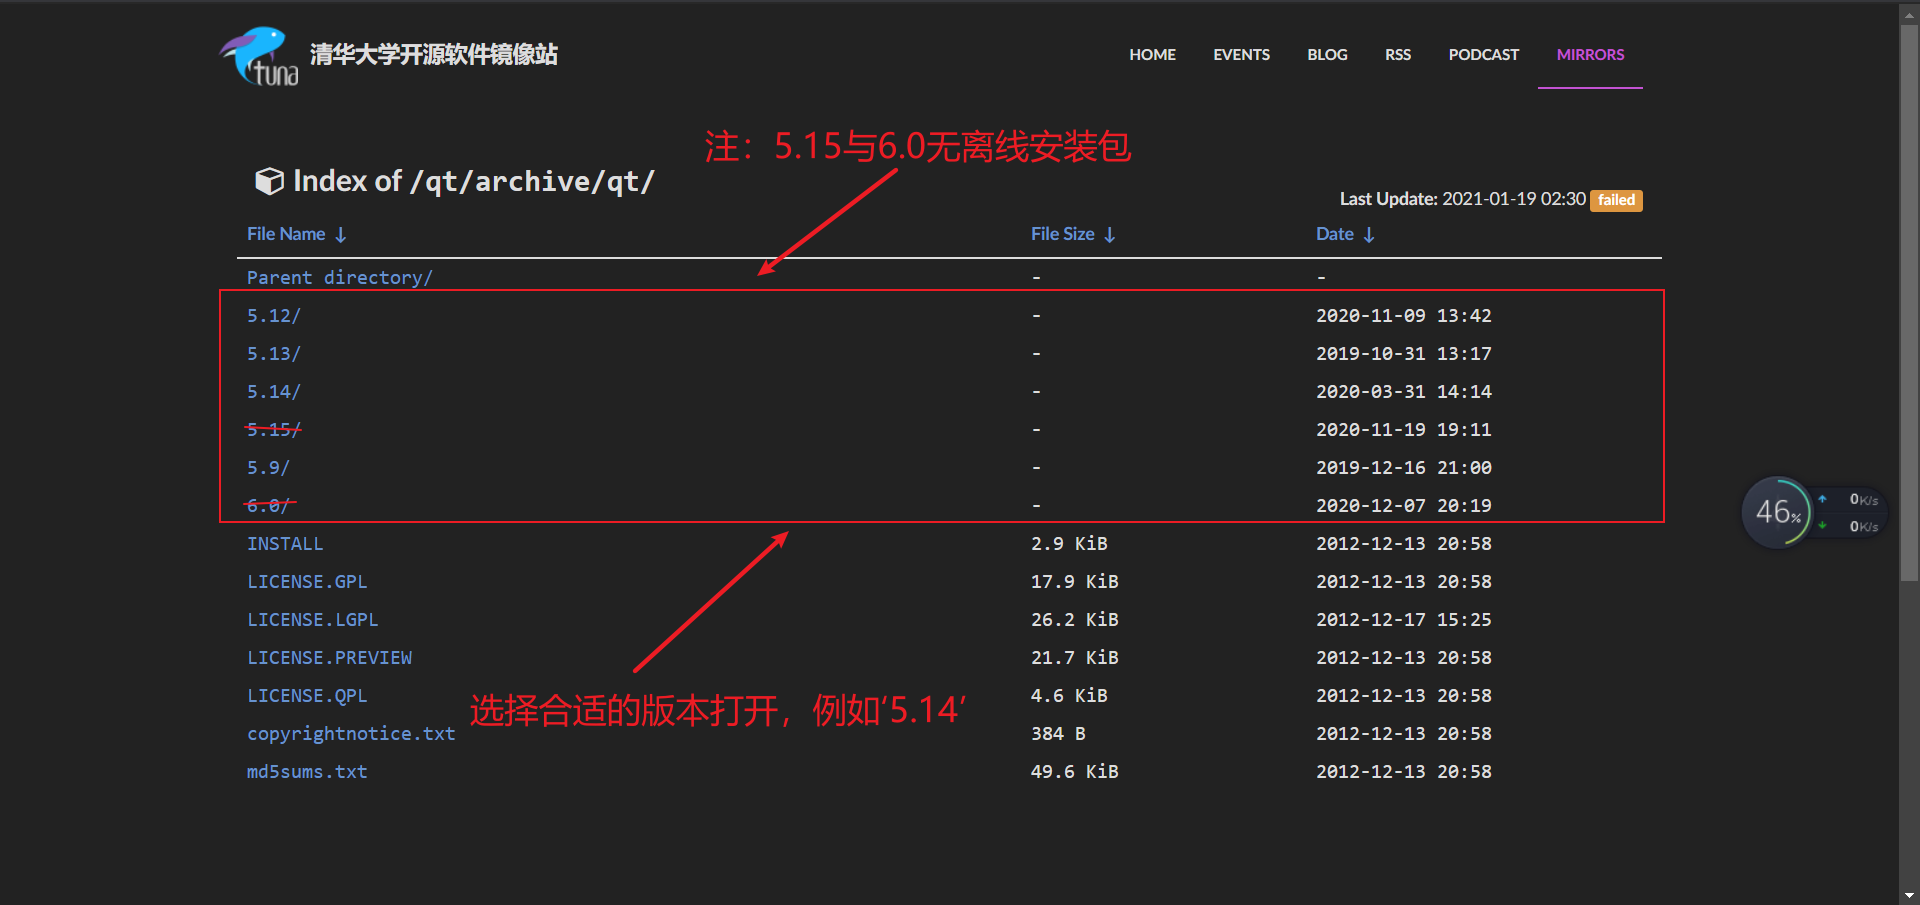Open the HOME menu item

tap(1152, 55)
